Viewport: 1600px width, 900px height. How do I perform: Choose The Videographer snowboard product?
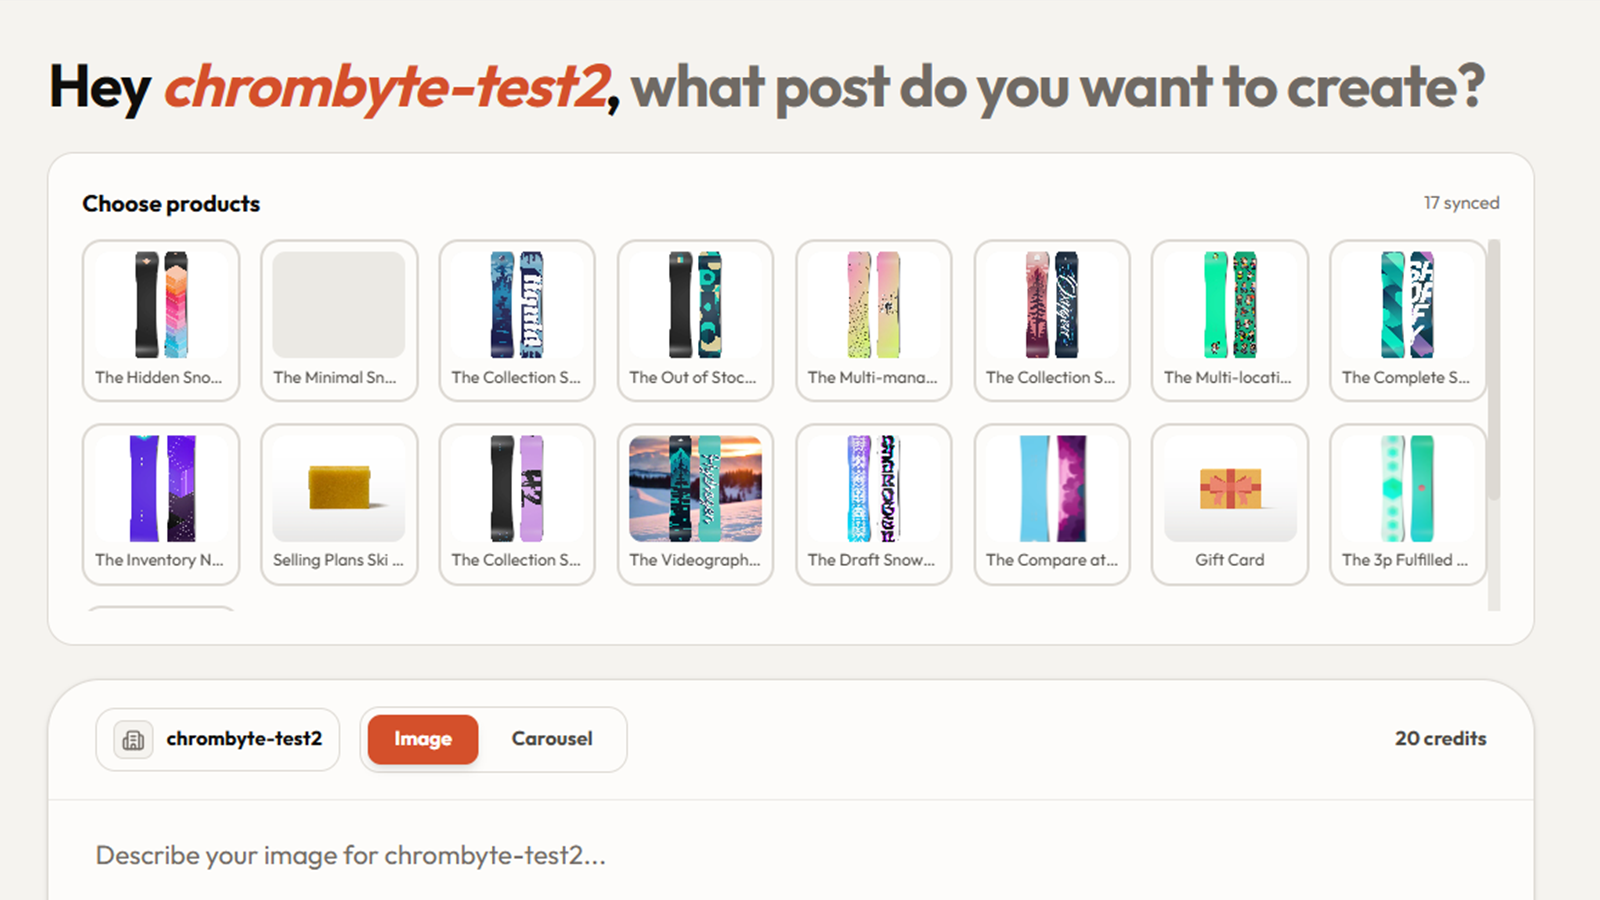[x=695, y=504]
